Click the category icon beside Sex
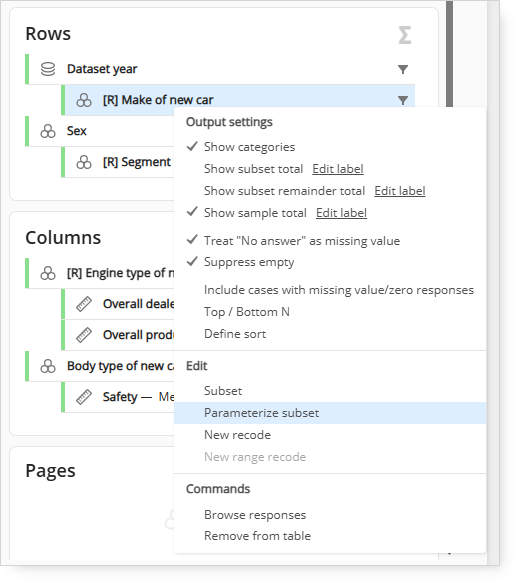The height and width of the screenshot is (581, 515). pyautogui.click(x=48, y=131)
